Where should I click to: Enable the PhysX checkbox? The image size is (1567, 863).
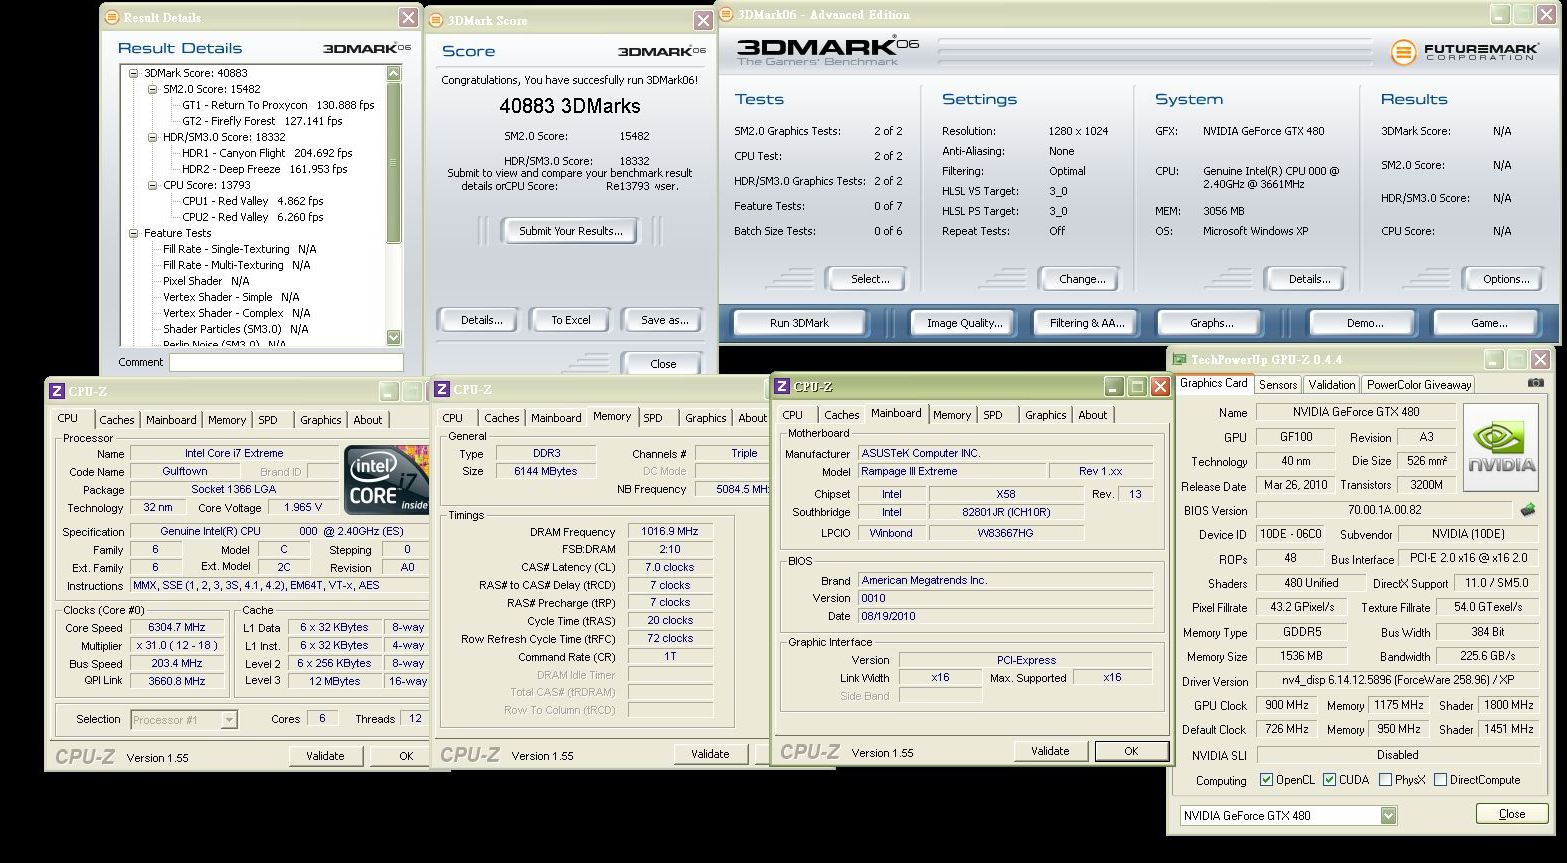coord(1385,780)
